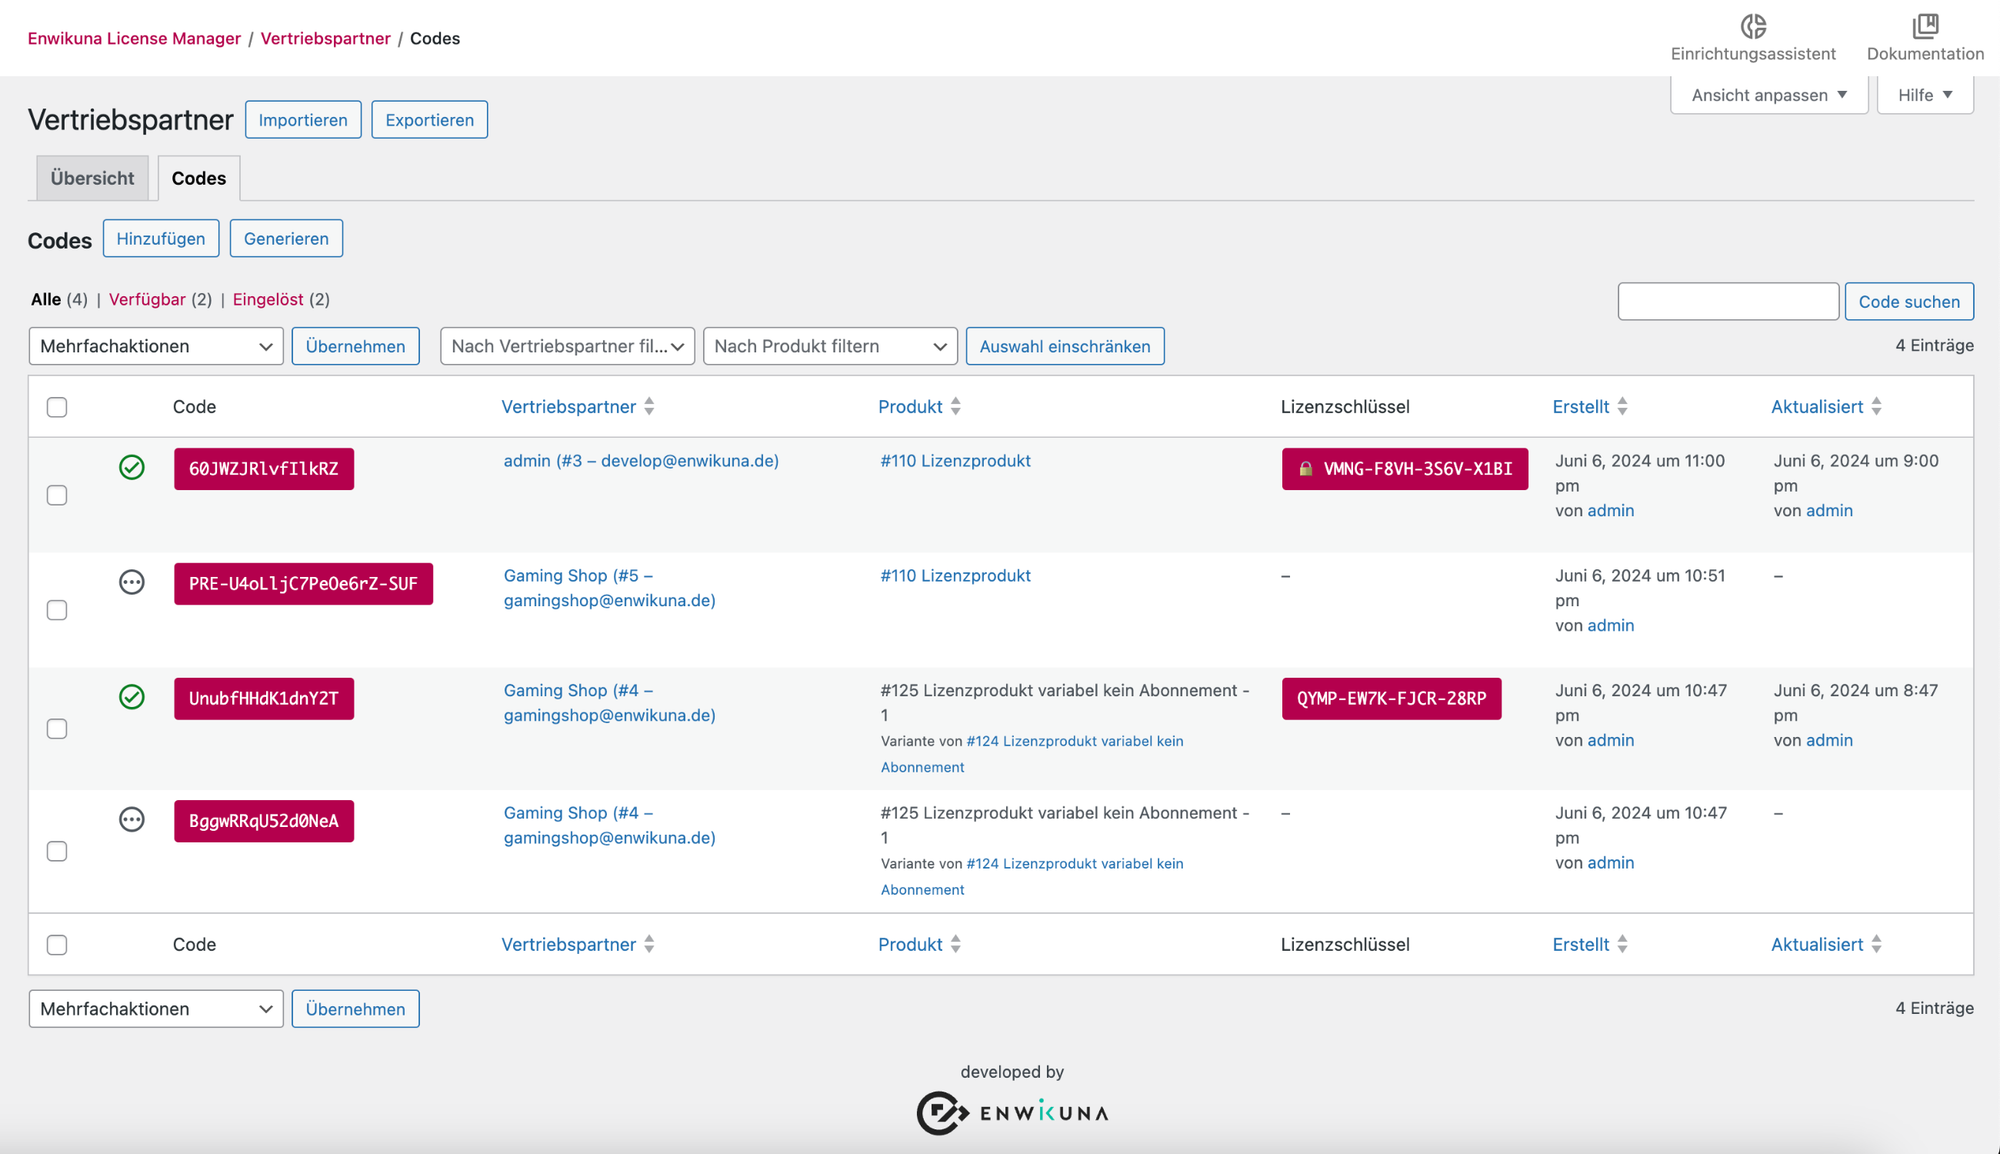Expand the Ansicht anpassen panel

(x=1769, y=95)
